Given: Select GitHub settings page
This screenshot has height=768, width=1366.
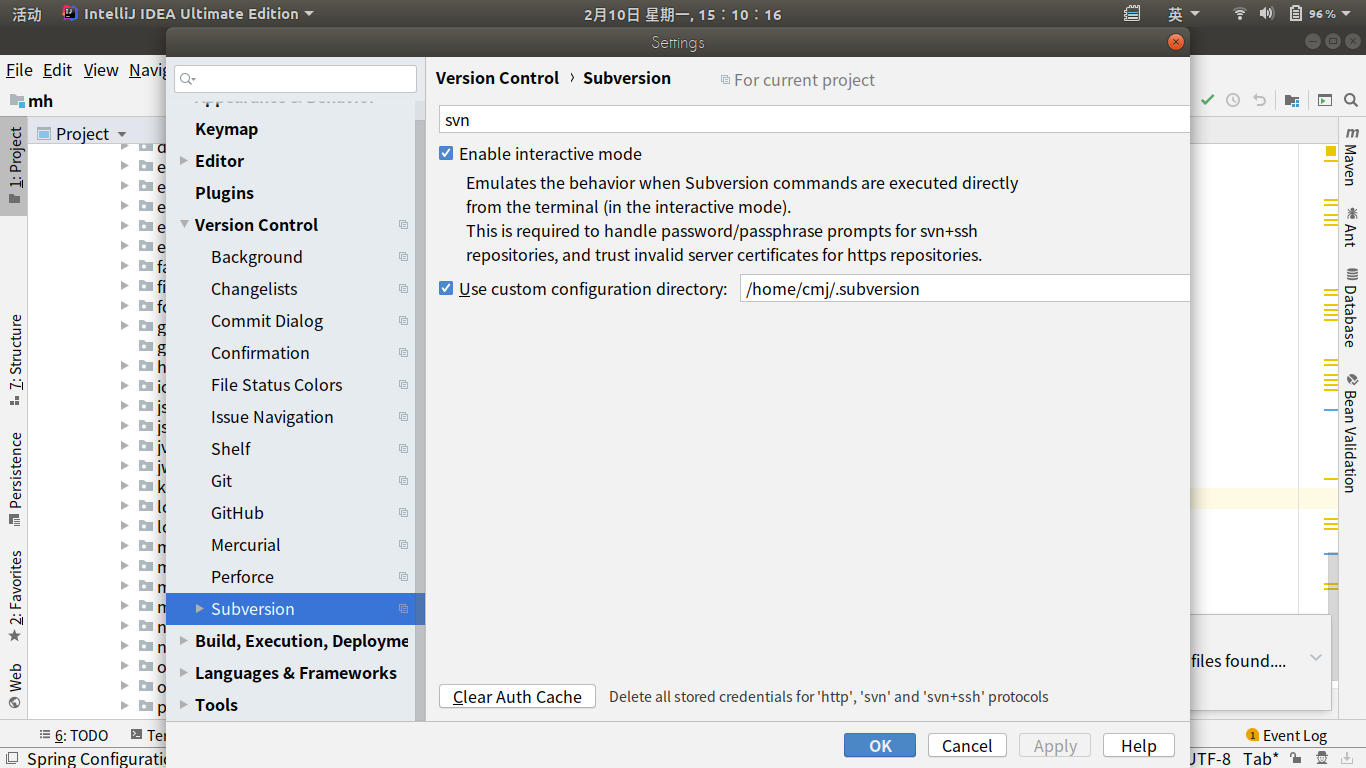Looking at the screenshot, I should [x=237, y=513].
